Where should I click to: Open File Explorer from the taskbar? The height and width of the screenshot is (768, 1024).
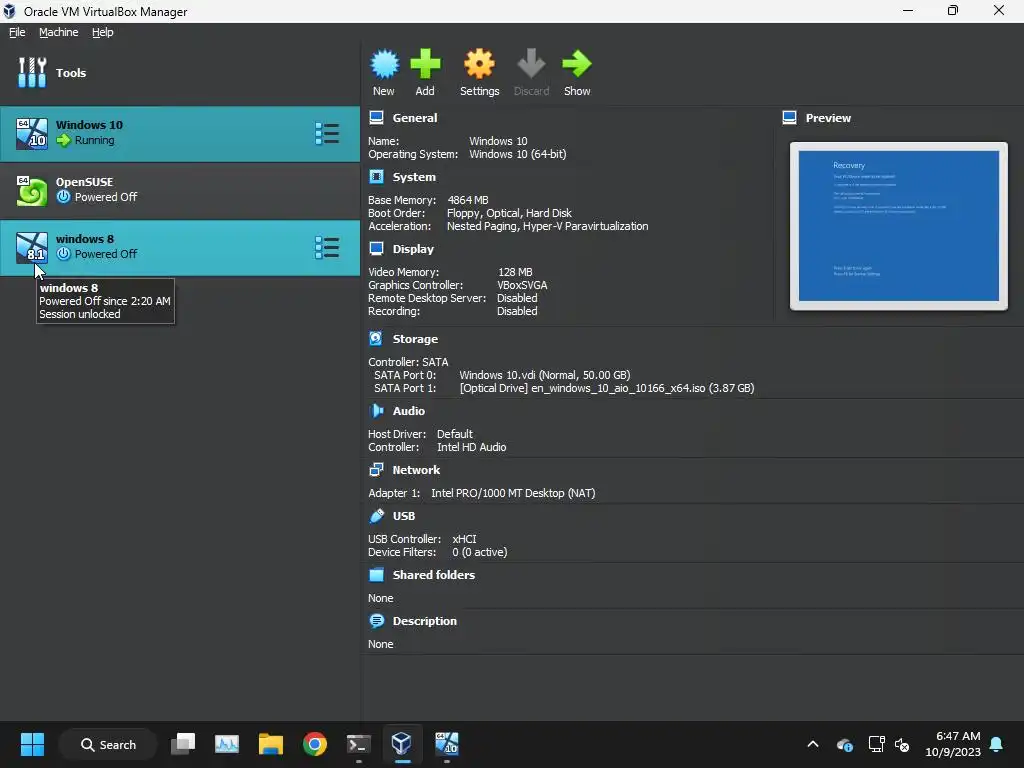click(x=270, y=744)
